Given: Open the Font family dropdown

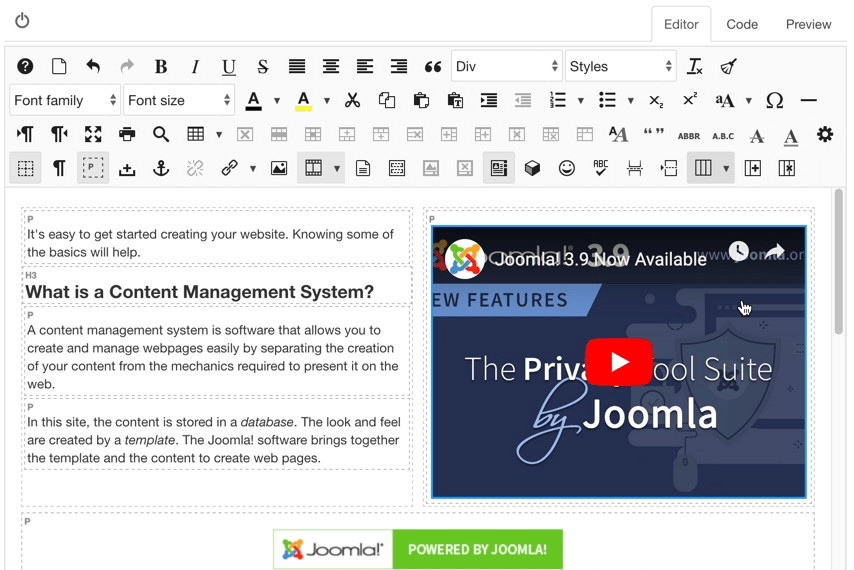Looking at the screenshot, I should click(x=65, y=100).
